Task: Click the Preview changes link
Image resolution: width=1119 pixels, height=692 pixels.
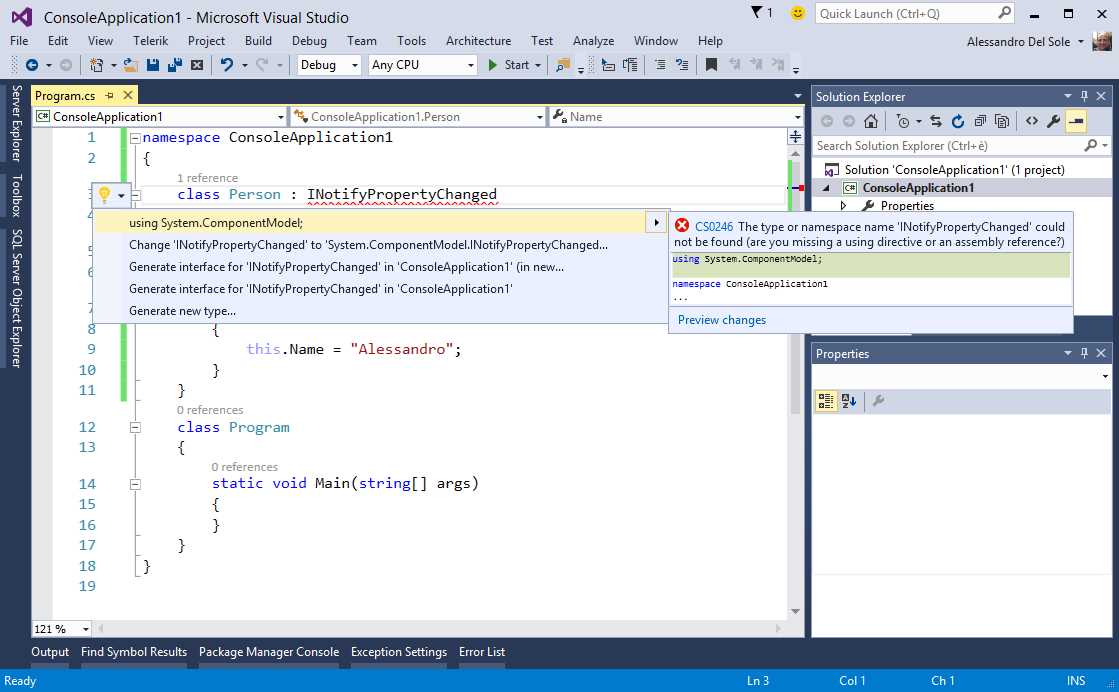Action: [721, 319]
